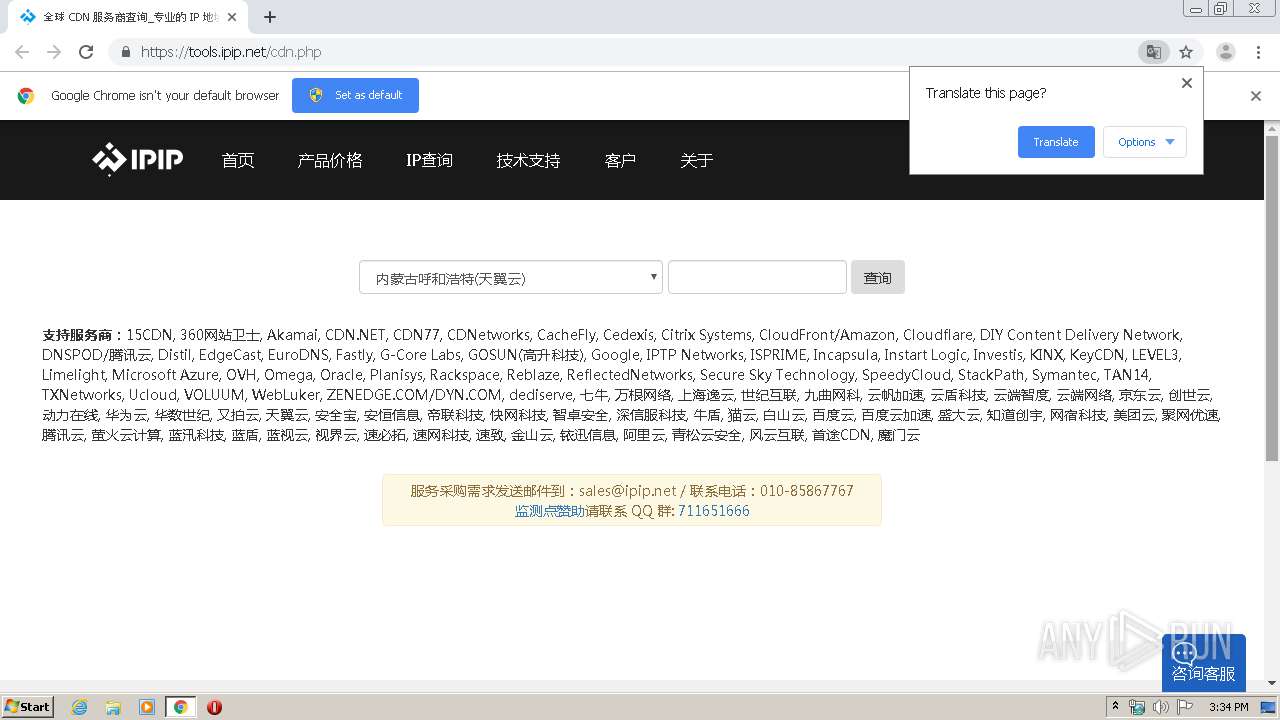This screenshot has height=720, width=1280.
Task: Focus the domain query input field
Action: tap(757, 277)
